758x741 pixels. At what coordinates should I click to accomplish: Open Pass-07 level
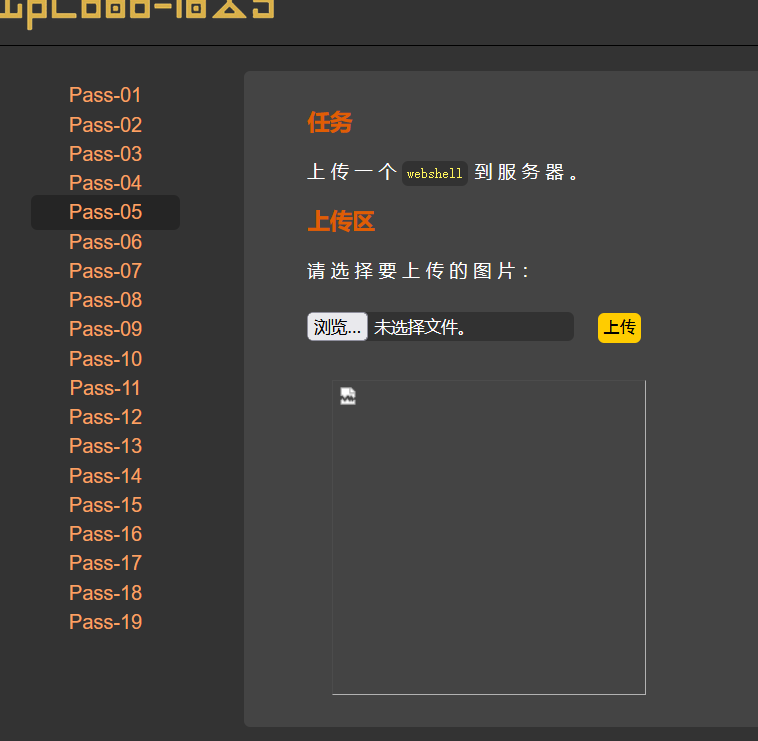point(105,271)
